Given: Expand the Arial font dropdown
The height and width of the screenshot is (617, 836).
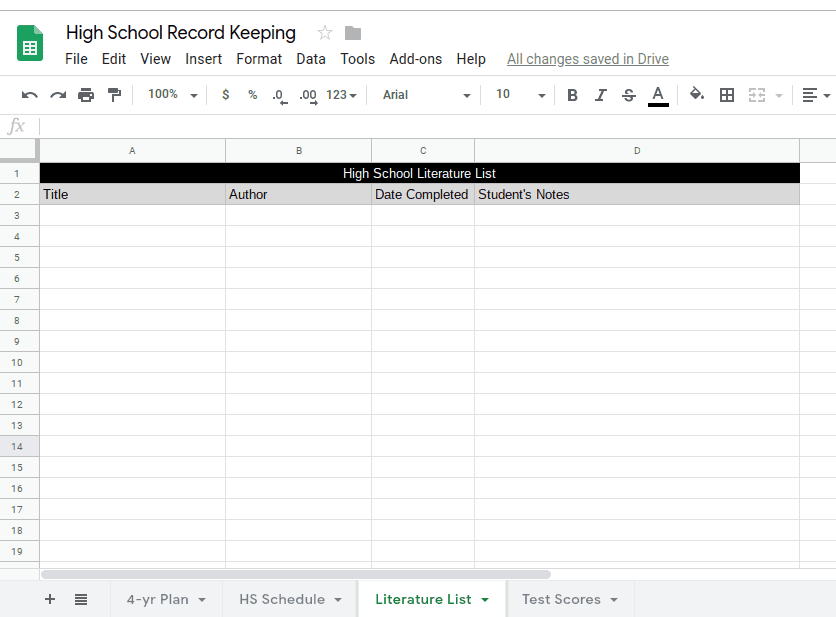Looking at the screenshot, I should [426, 95].
